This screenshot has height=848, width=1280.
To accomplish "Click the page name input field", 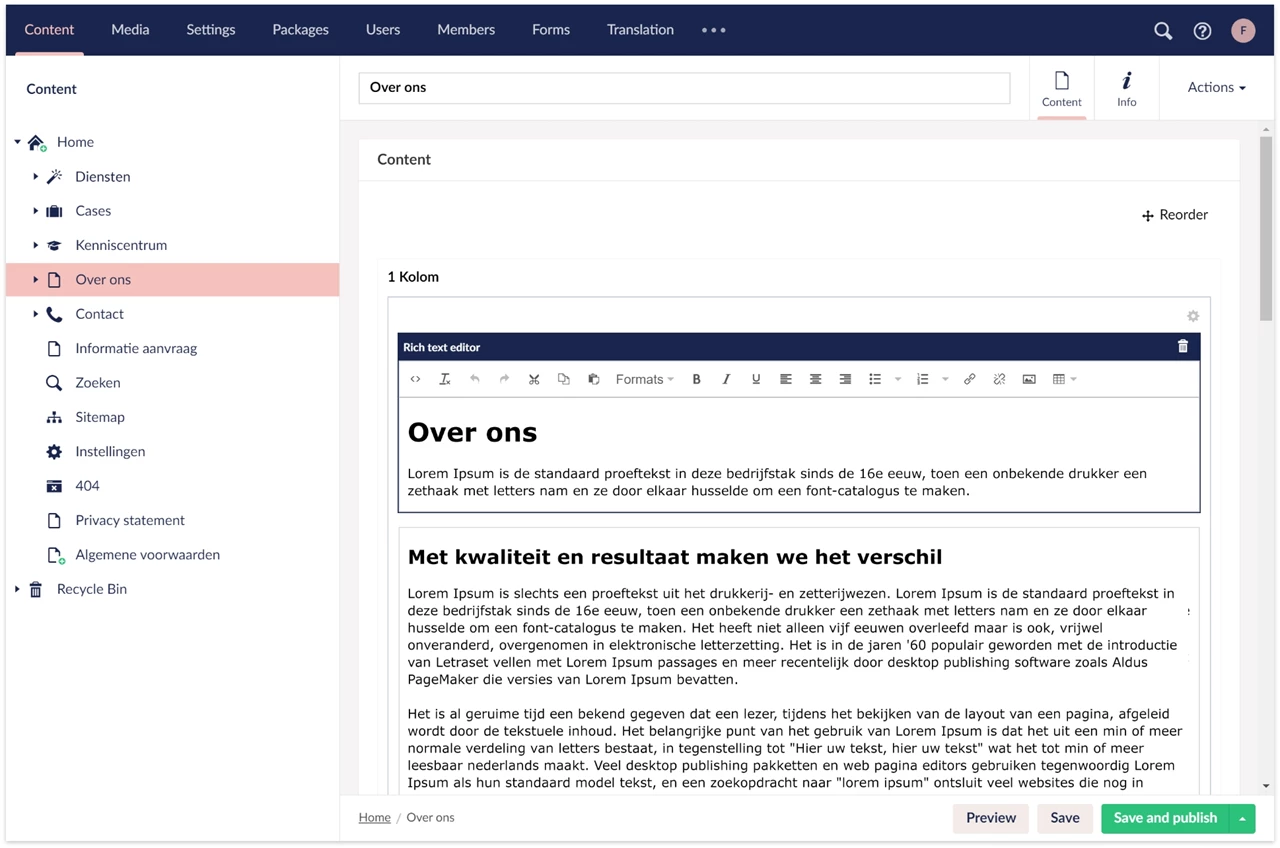I will coord(684,88).
